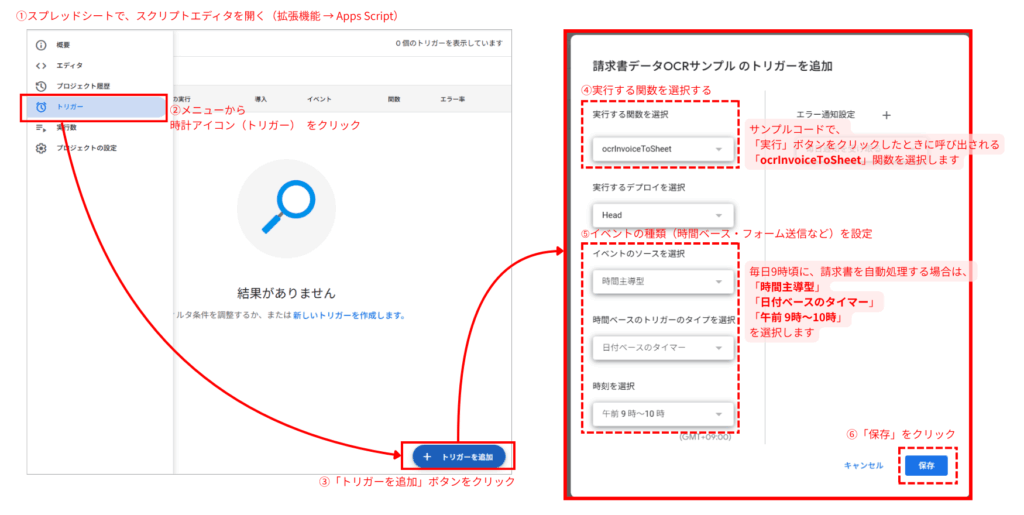Click the Editor code brackets icon
Viewport: 1024px width, 515px height.
[41, 65]
